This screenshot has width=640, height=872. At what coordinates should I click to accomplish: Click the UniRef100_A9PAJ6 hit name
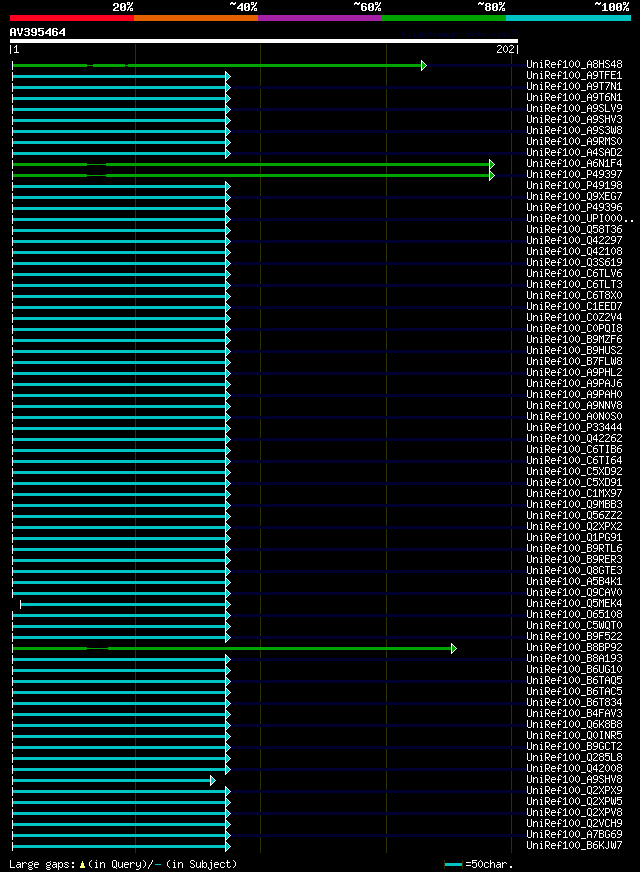pyautogui.click(x=574, y=384)
